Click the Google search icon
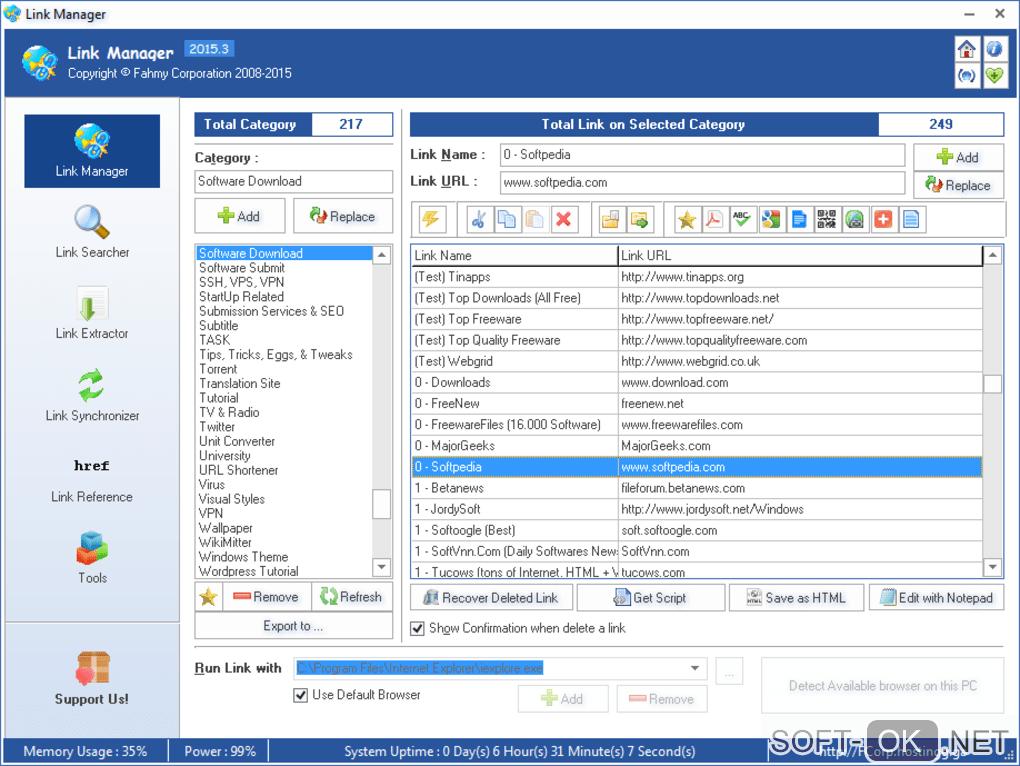 point(771,219)
